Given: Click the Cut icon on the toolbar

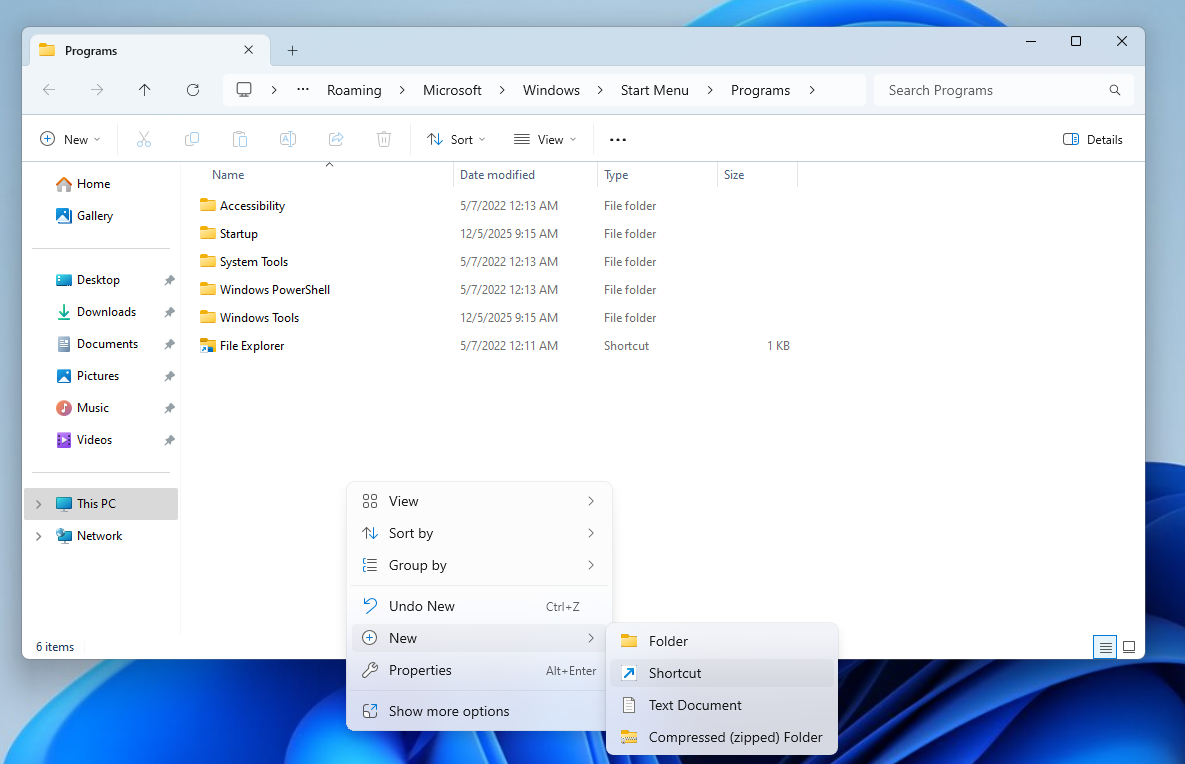Looking at the screenshot, I should [144, 139].
